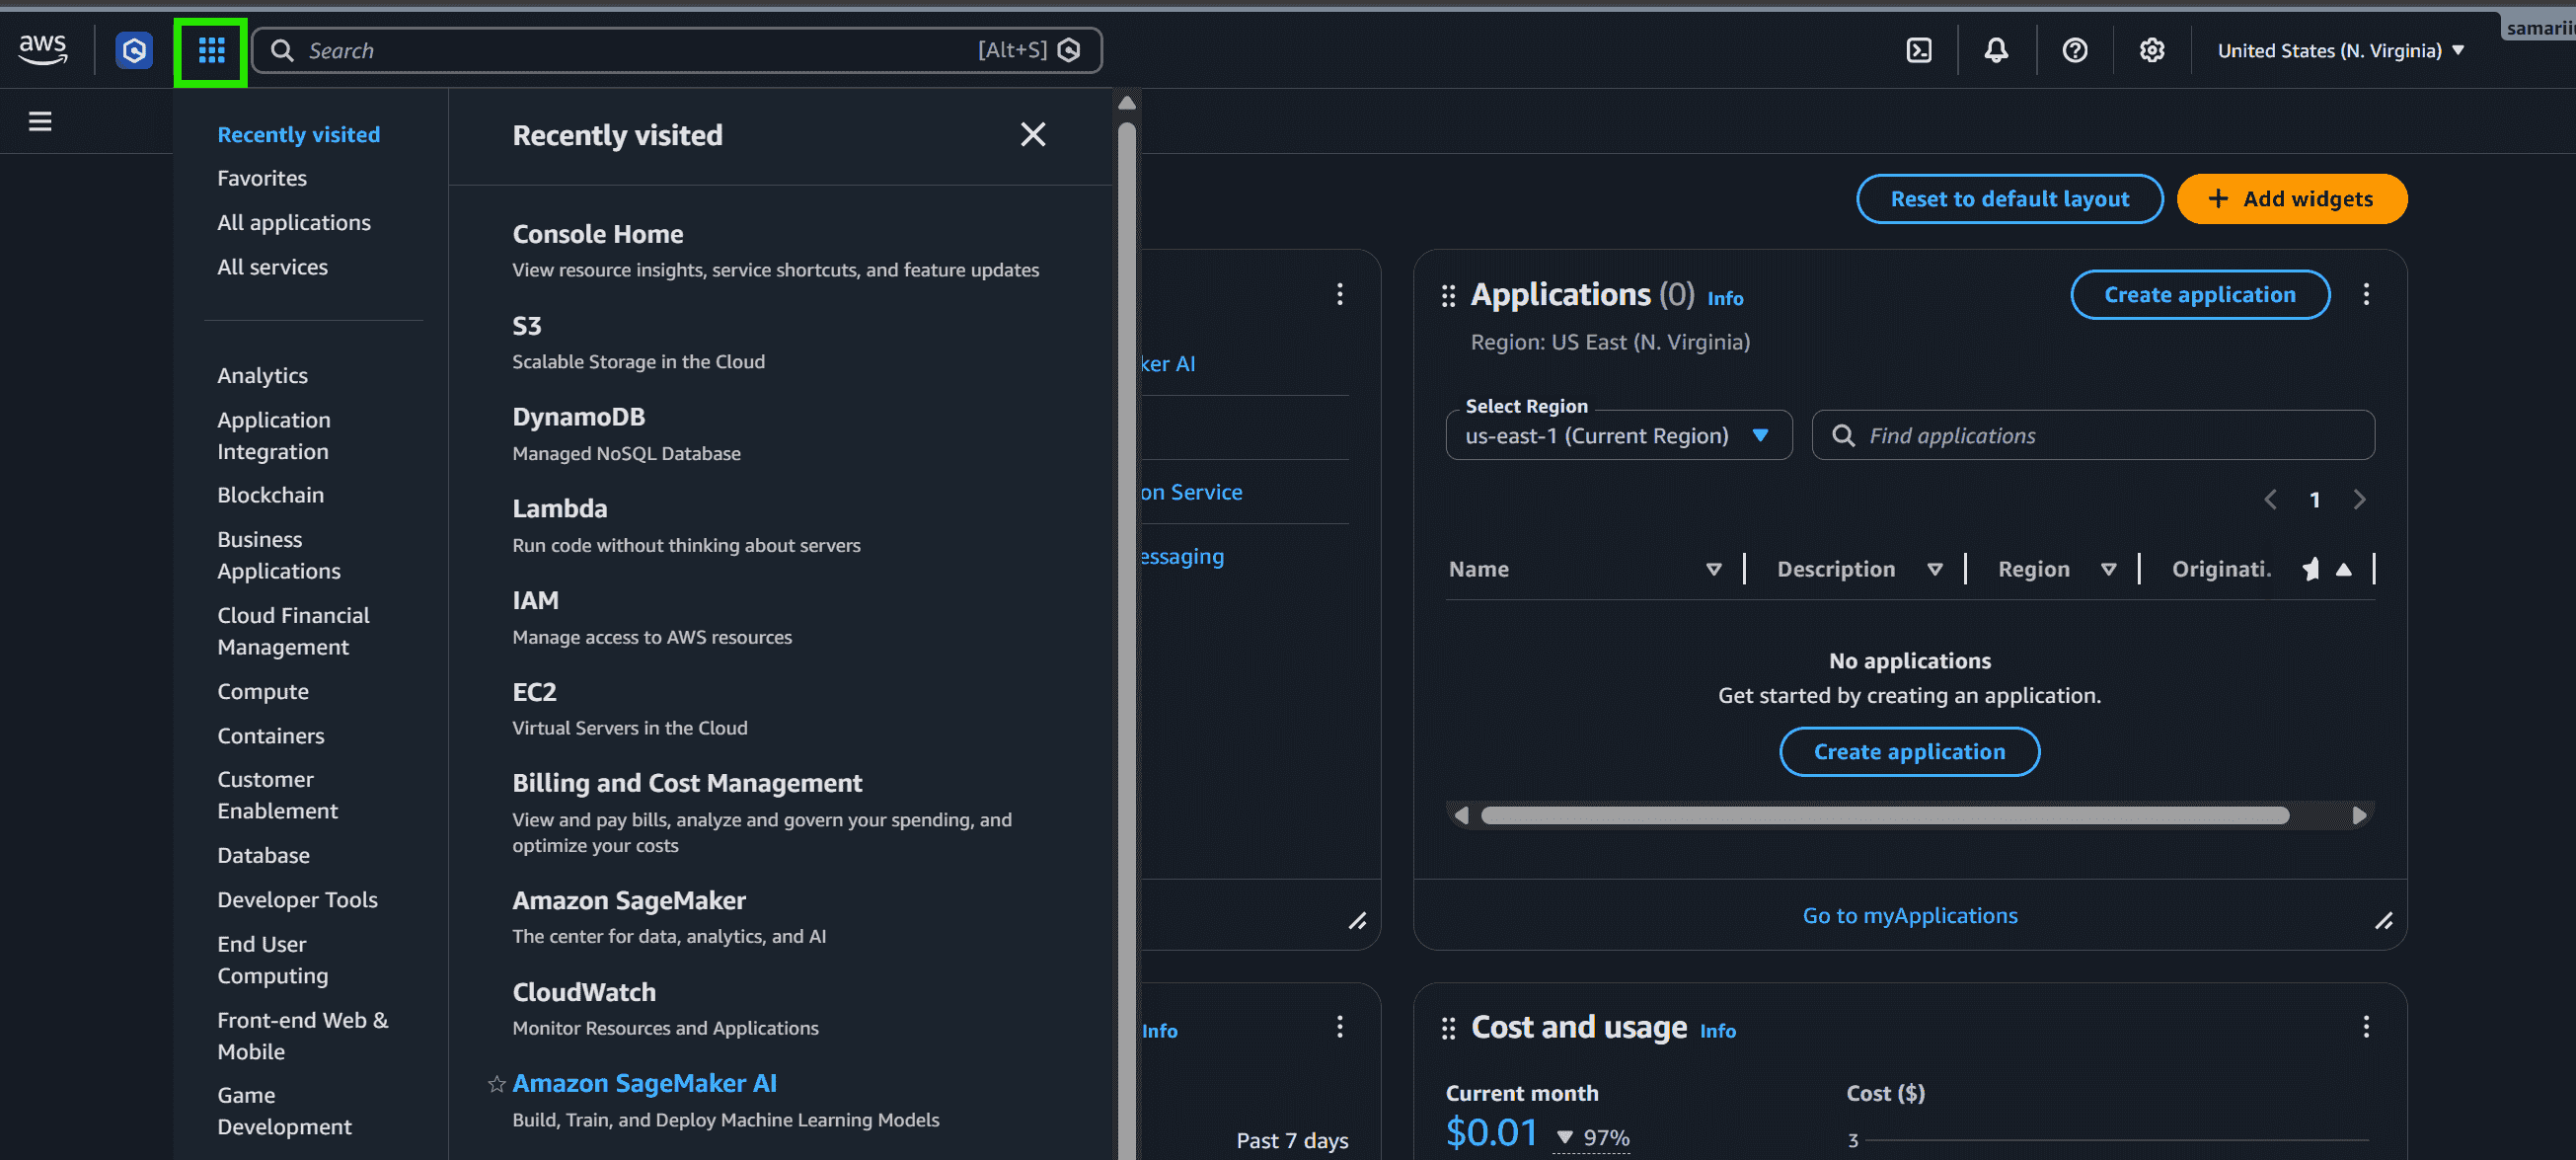
Task: Open settings gear icon
Action: point(2151,50)
